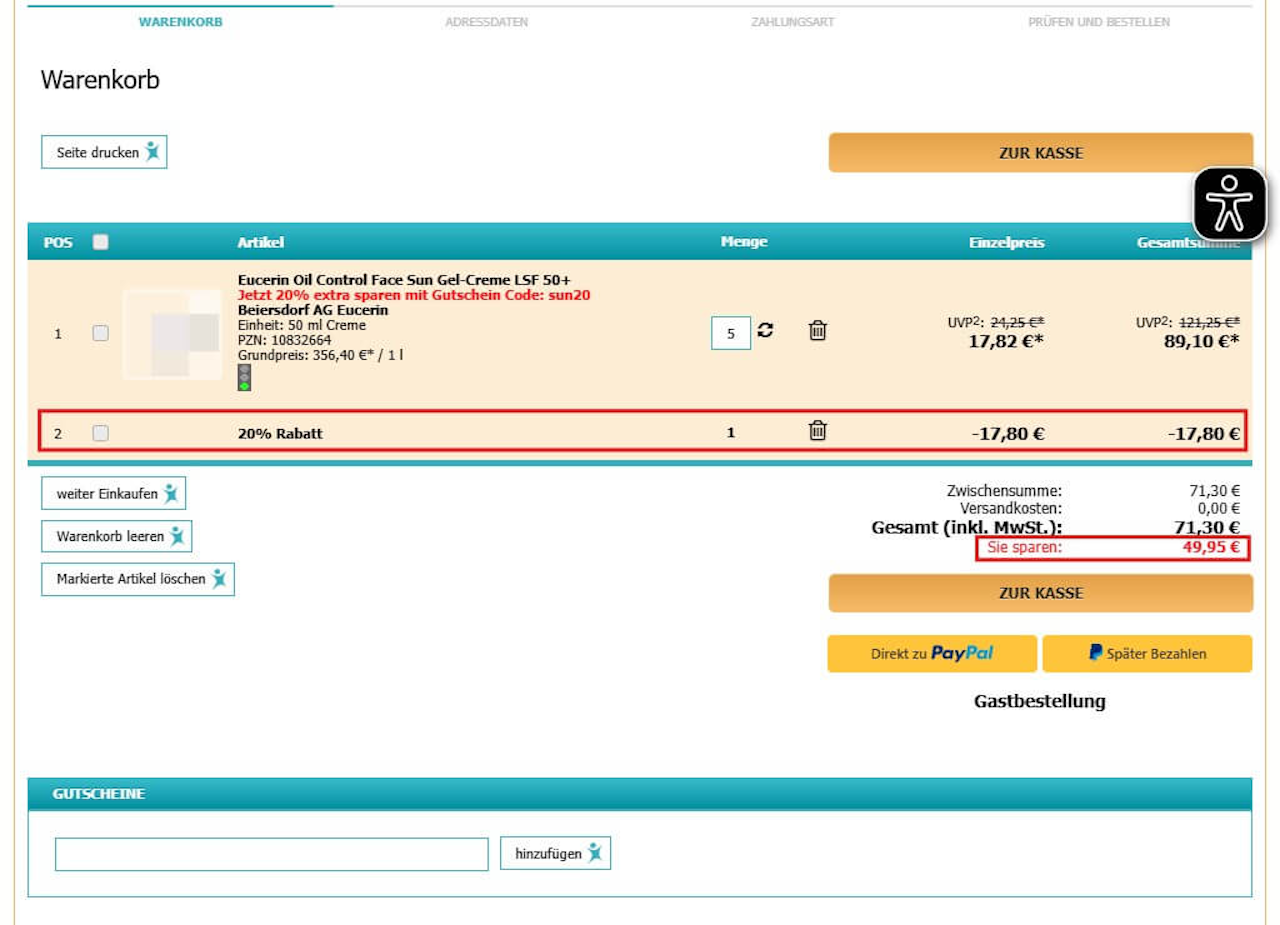Switch to the Adressdaten step
Viewport: 1280px width, 925px height.
(x=487, y=22)
